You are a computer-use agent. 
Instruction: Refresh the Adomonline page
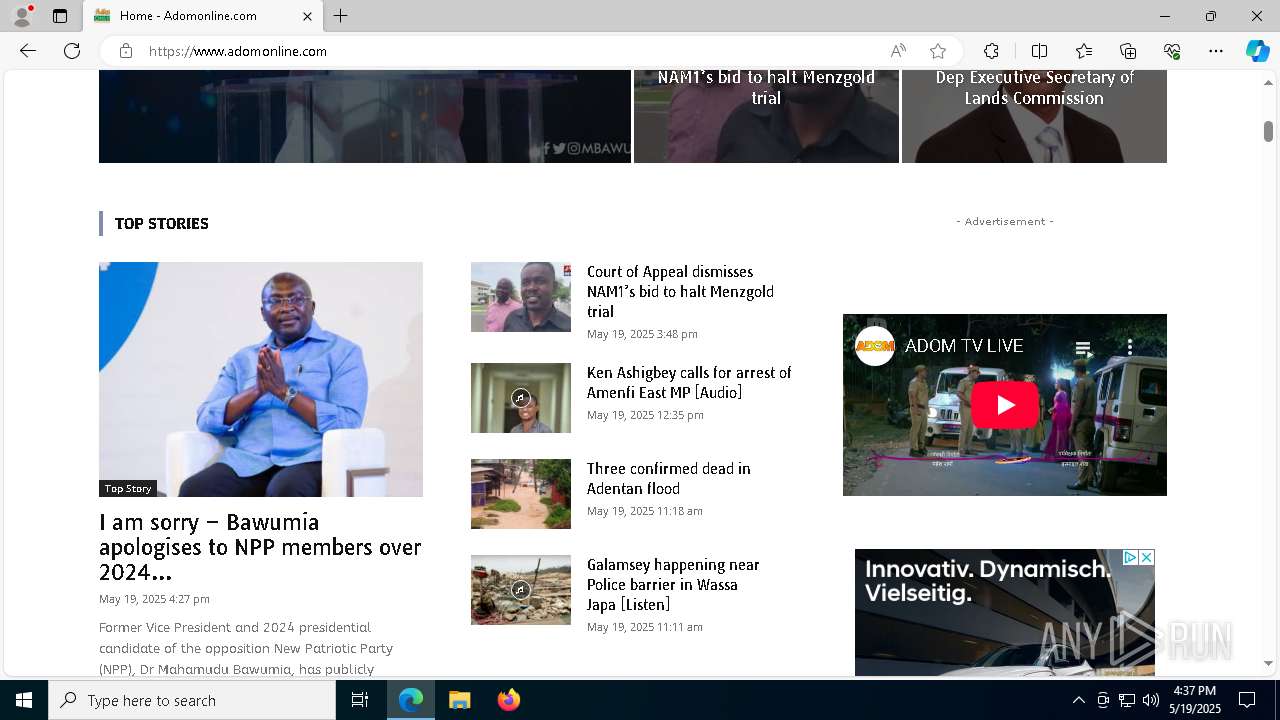(72, 51)
